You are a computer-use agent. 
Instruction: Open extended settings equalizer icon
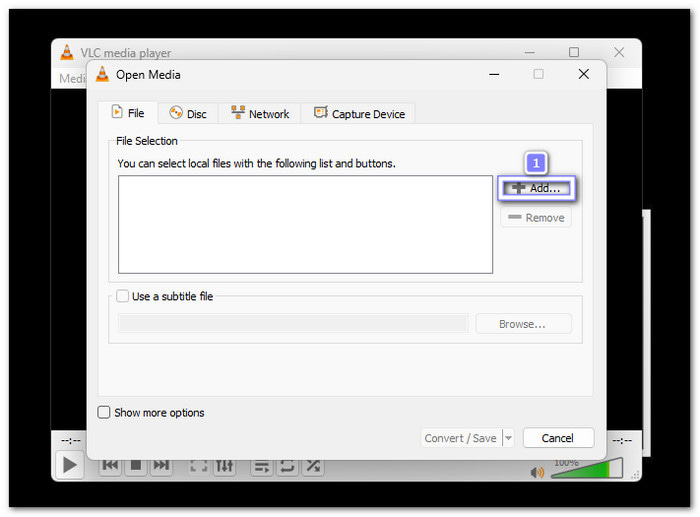225,466
